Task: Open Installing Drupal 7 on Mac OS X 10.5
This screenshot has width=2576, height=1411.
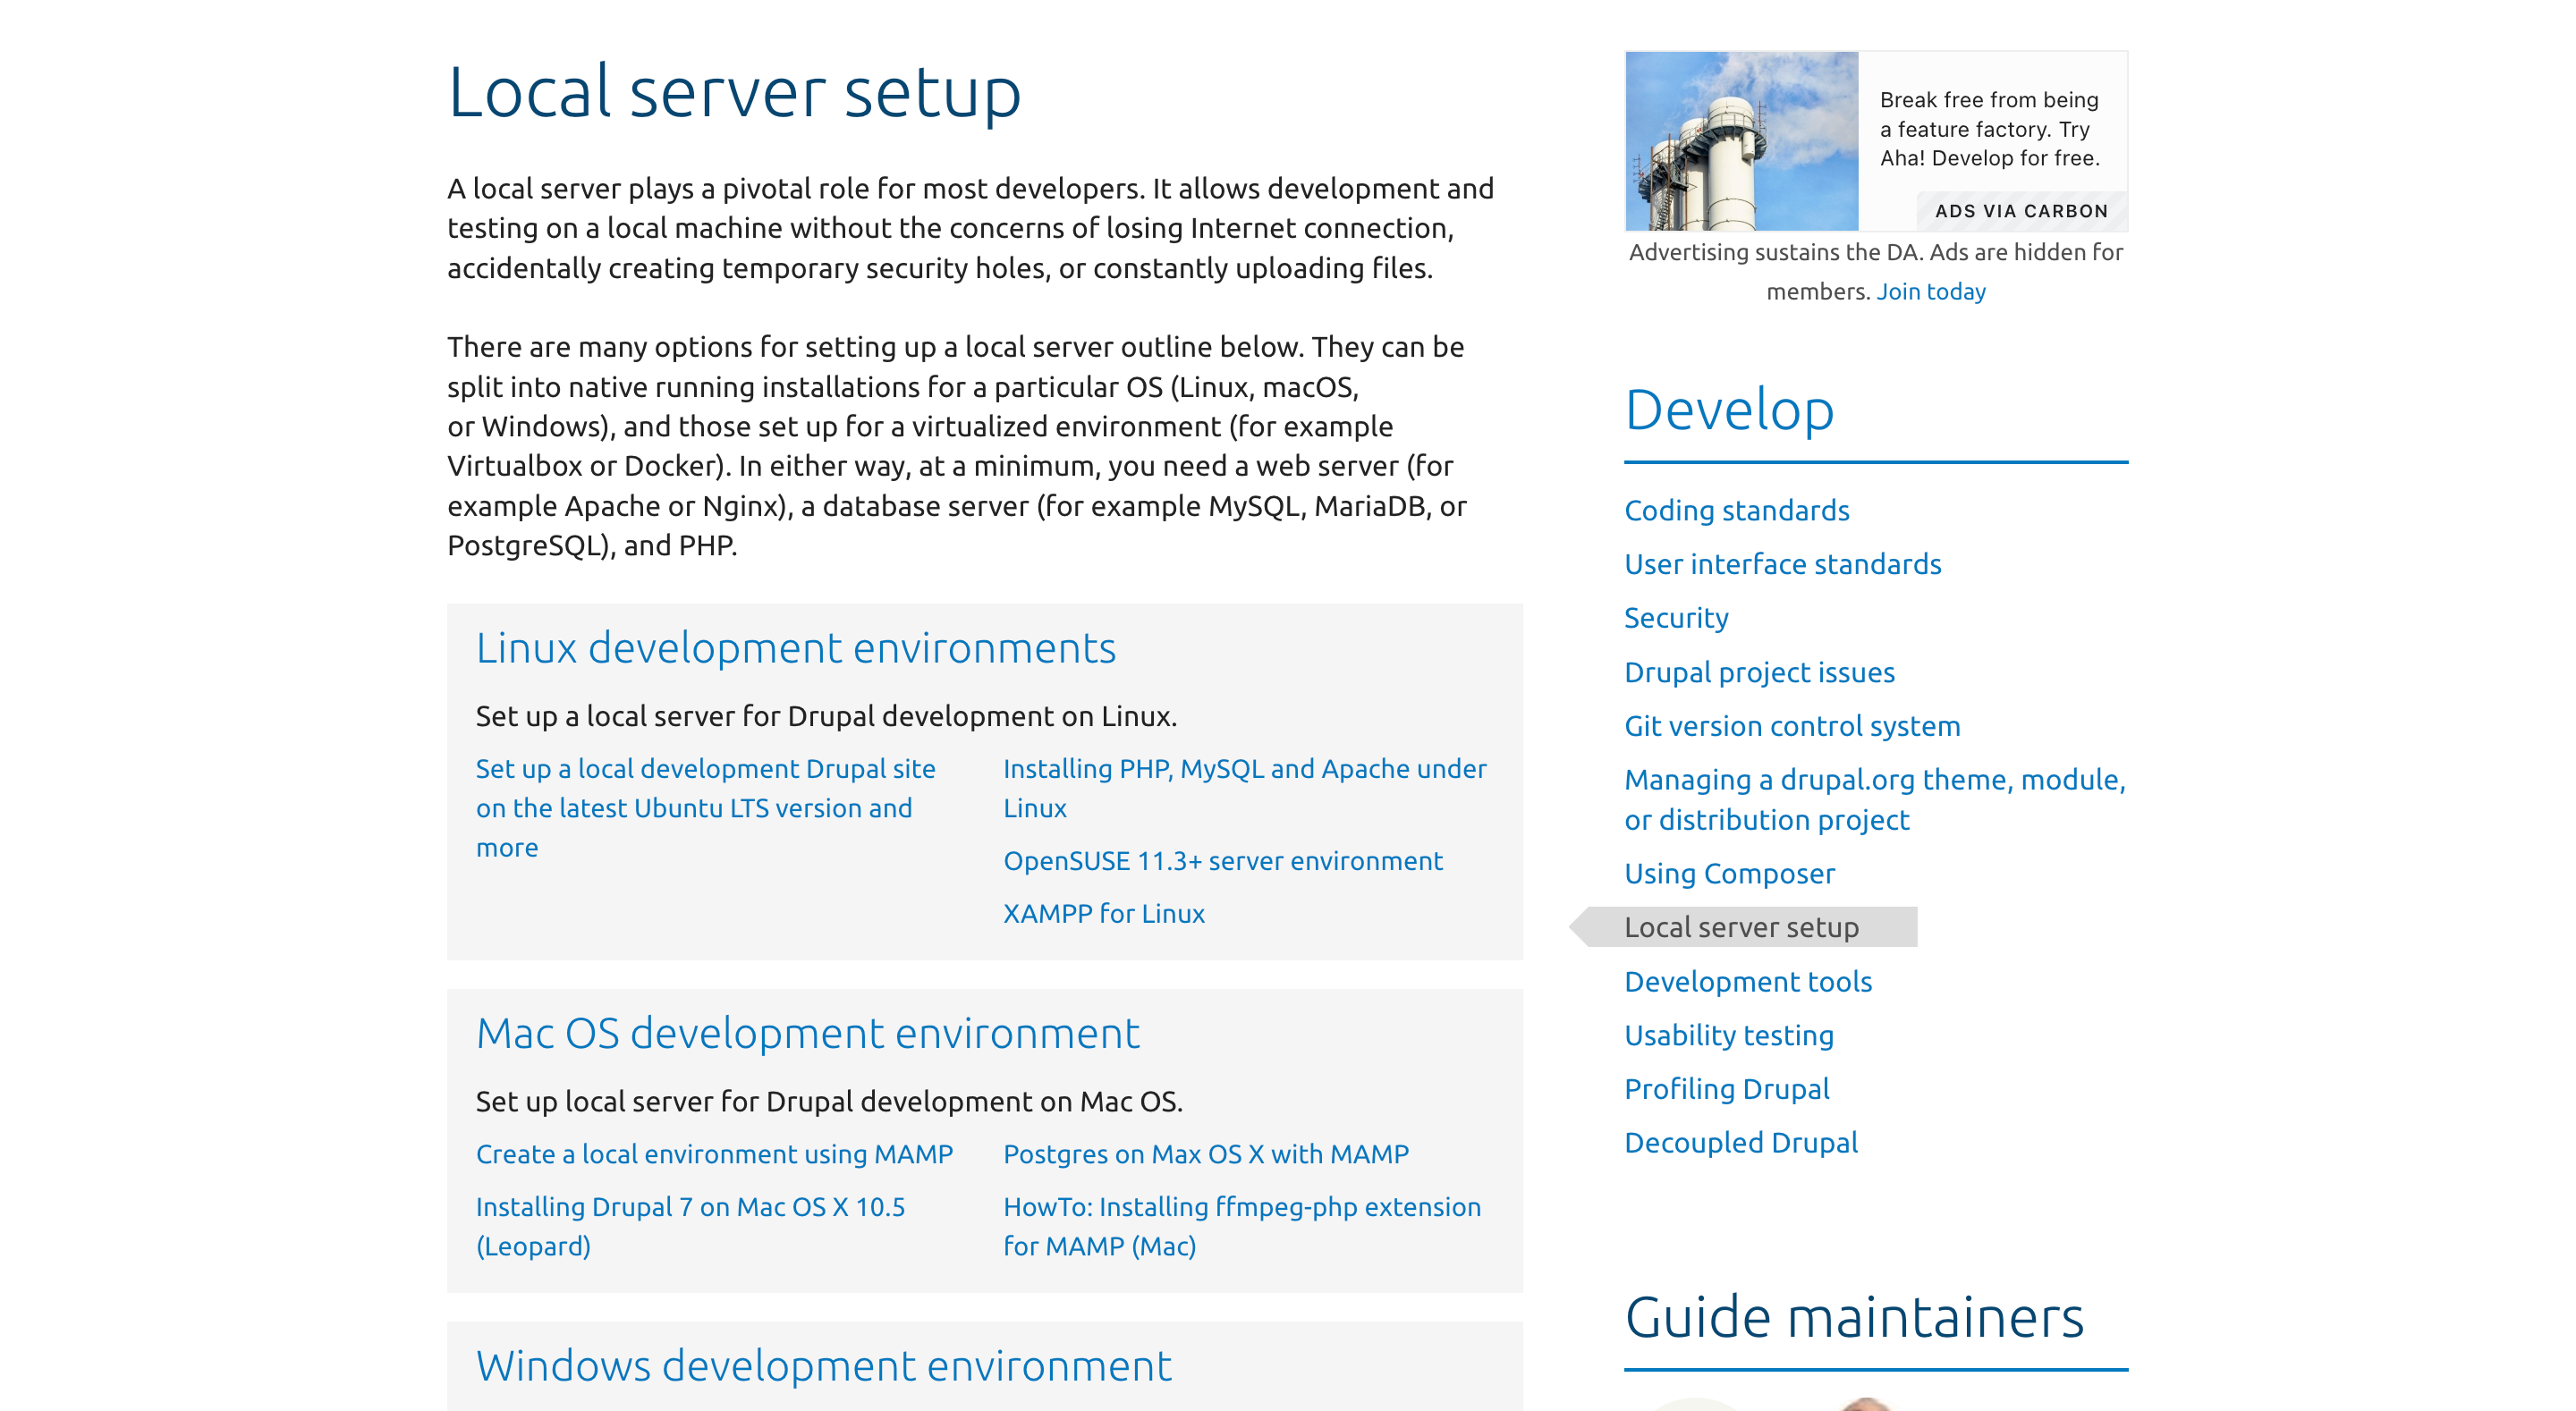Action: pos(690,1226)
